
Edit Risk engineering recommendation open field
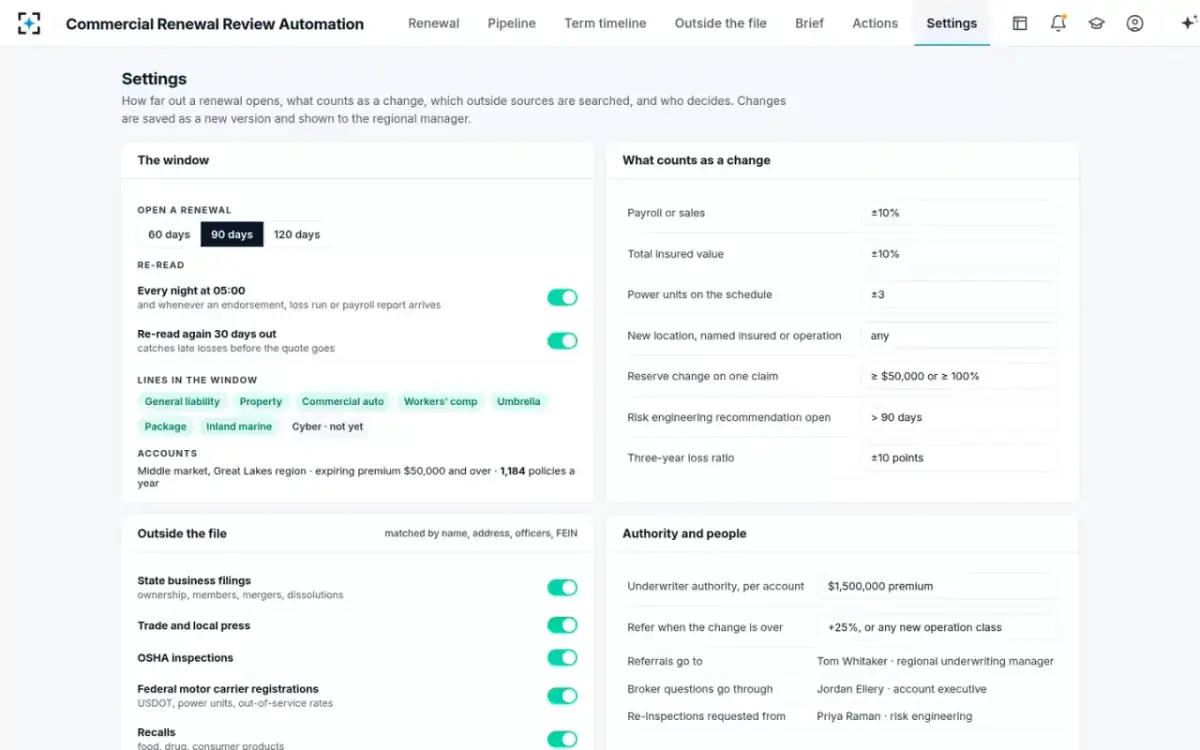(x=960, y=417)
